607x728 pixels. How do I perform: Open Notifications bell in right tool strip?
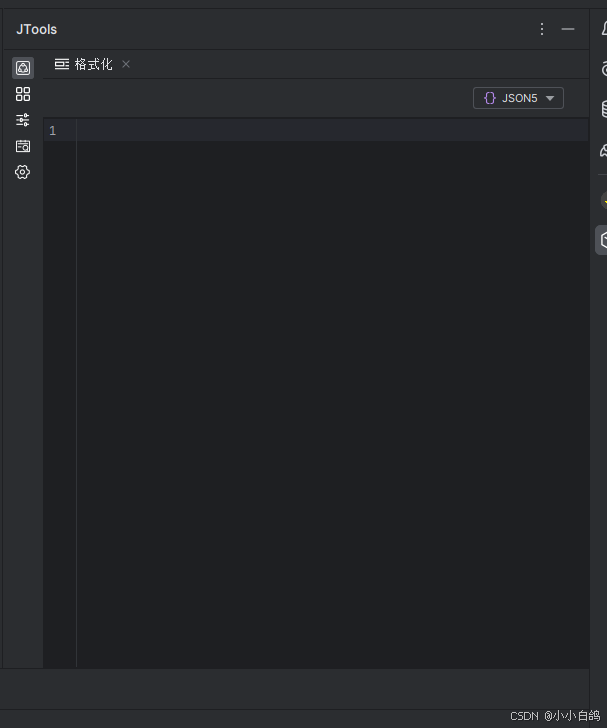[604, 29]
